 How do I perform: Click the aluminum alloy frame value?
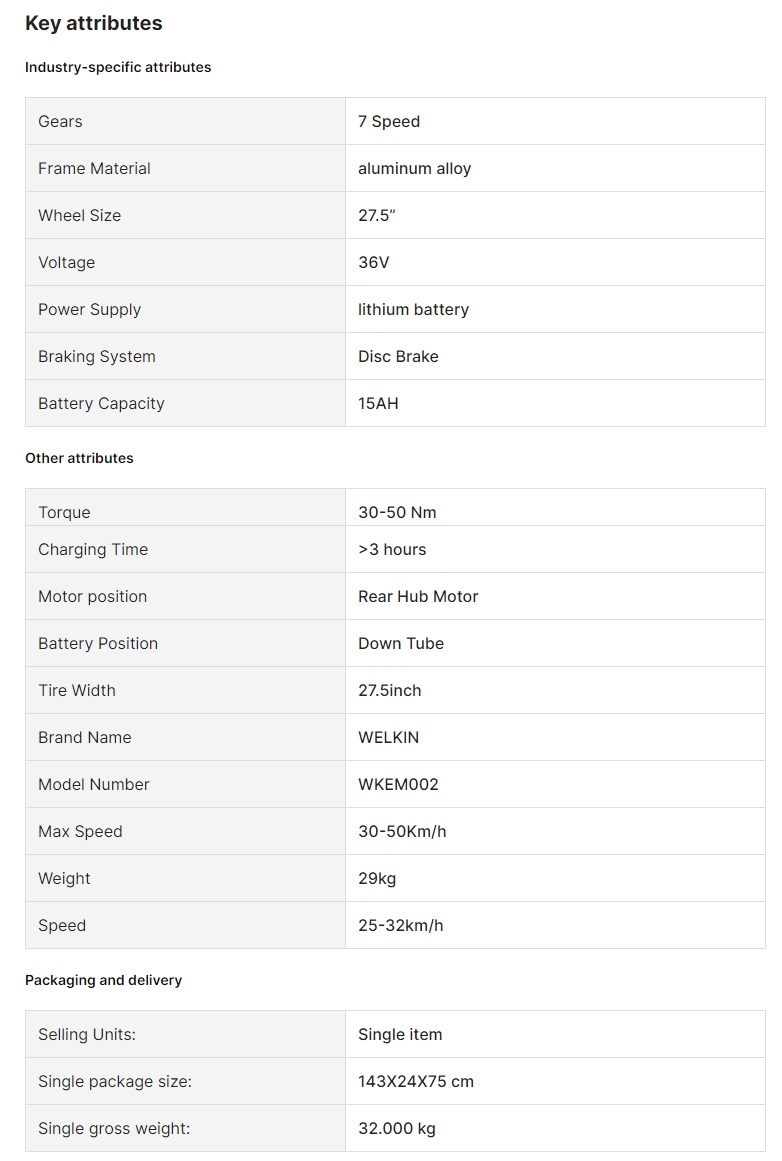pyautogui.click(x=414, y=168)
